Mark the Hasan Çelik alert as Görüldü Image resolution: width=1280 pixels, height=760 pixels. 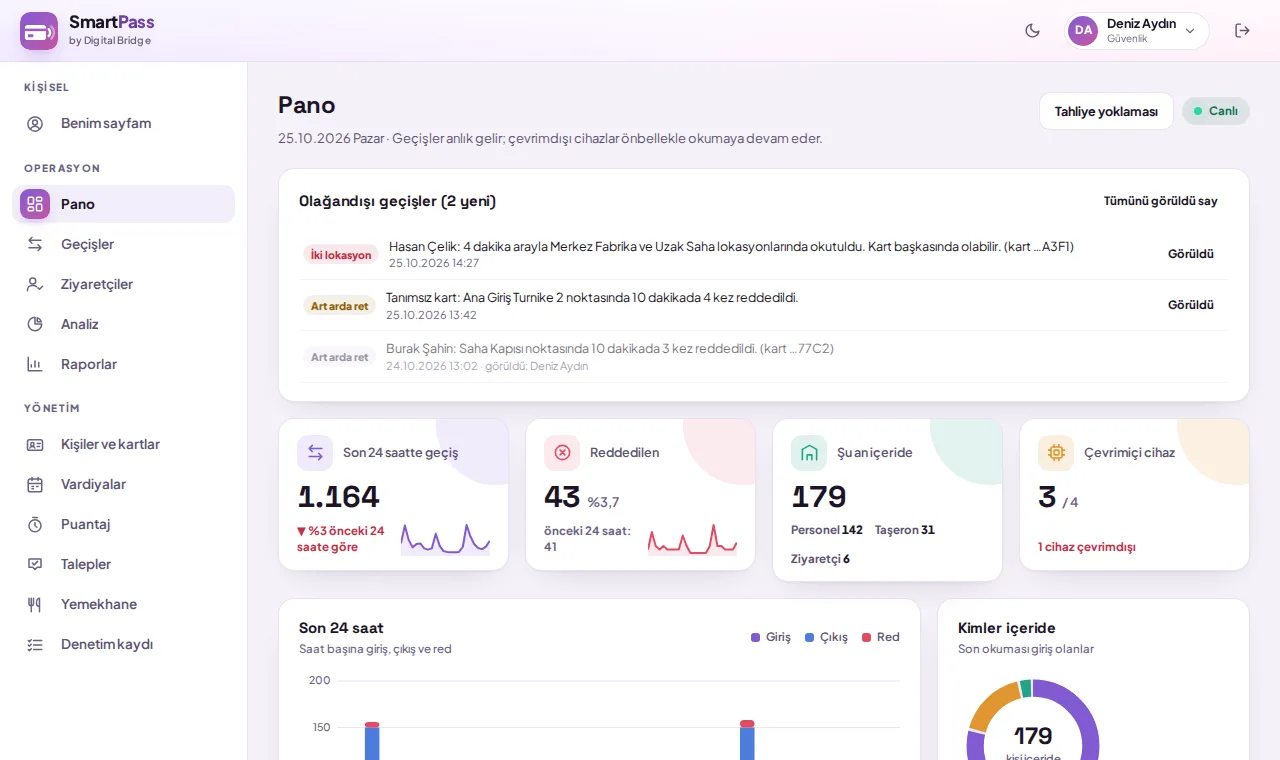coord(1191,254)
